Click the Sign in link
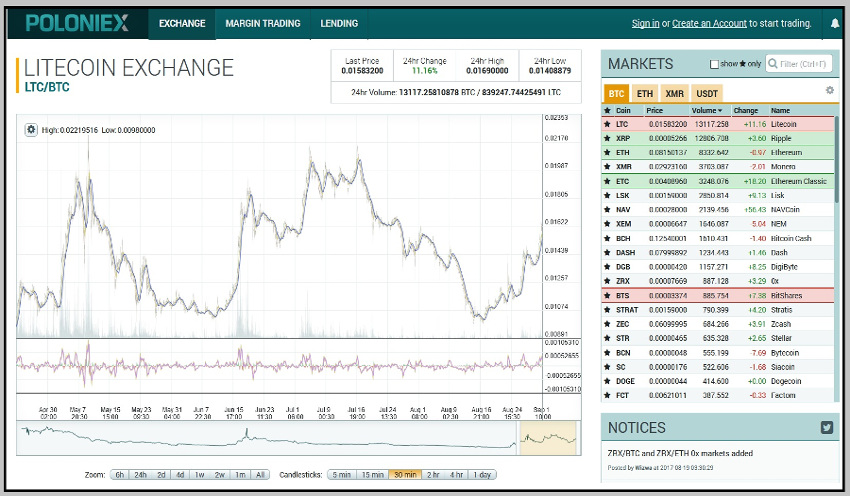Screen dimensions: 850x496 646,23
